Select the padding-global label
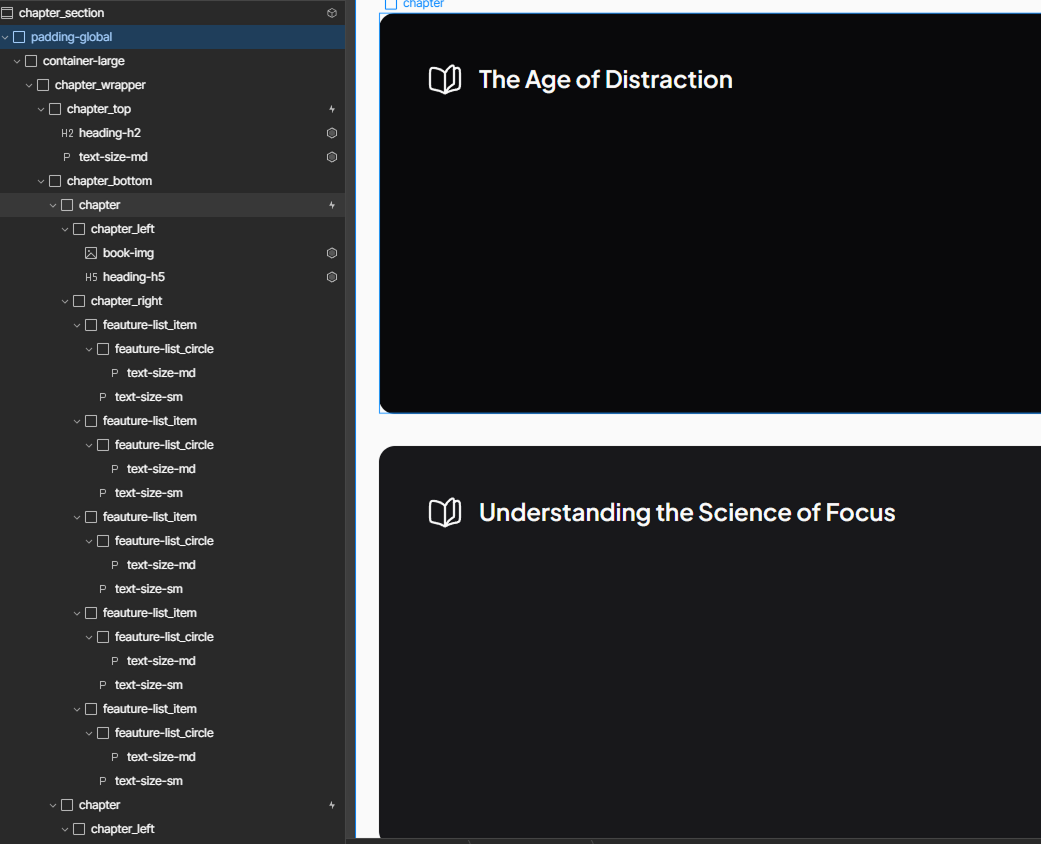The width and height of the screenshot is (1041, 844). tap(71, 37)
